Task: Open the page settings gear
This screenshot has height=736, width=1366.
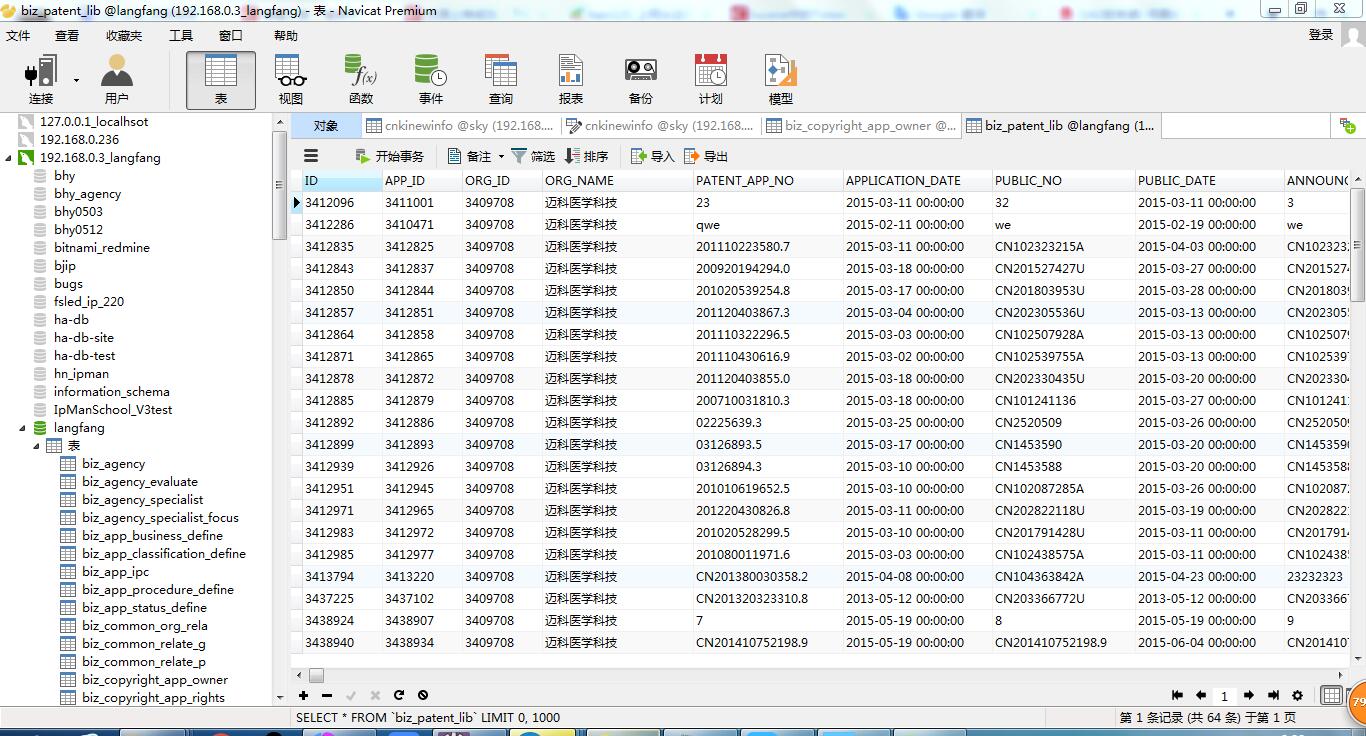Action: pyautogui.click(x=1298, y=695)
